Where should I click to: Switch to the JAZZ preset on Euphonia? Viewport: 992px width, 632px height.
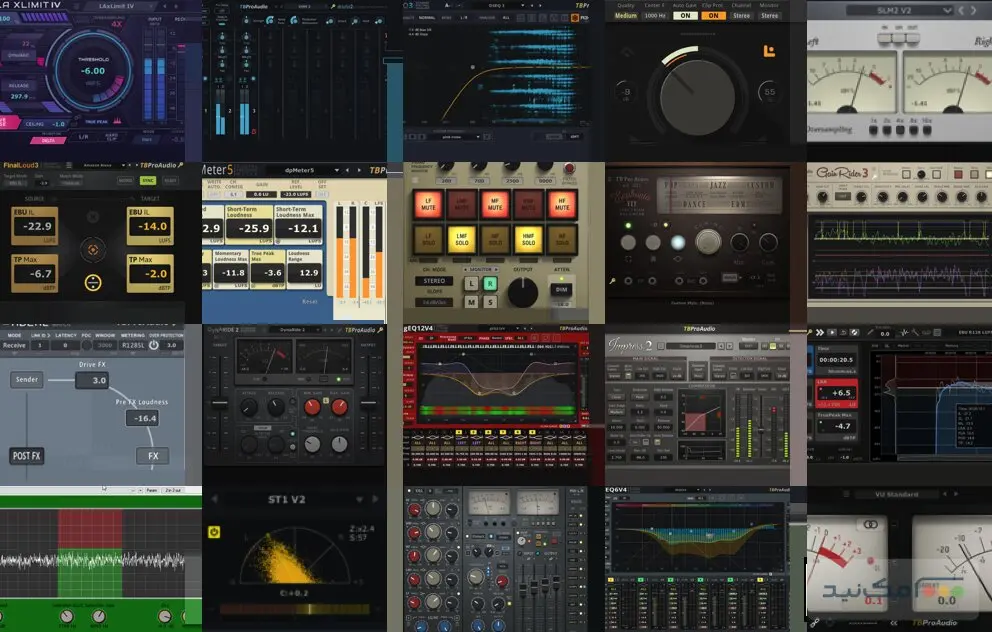point(718,184)
